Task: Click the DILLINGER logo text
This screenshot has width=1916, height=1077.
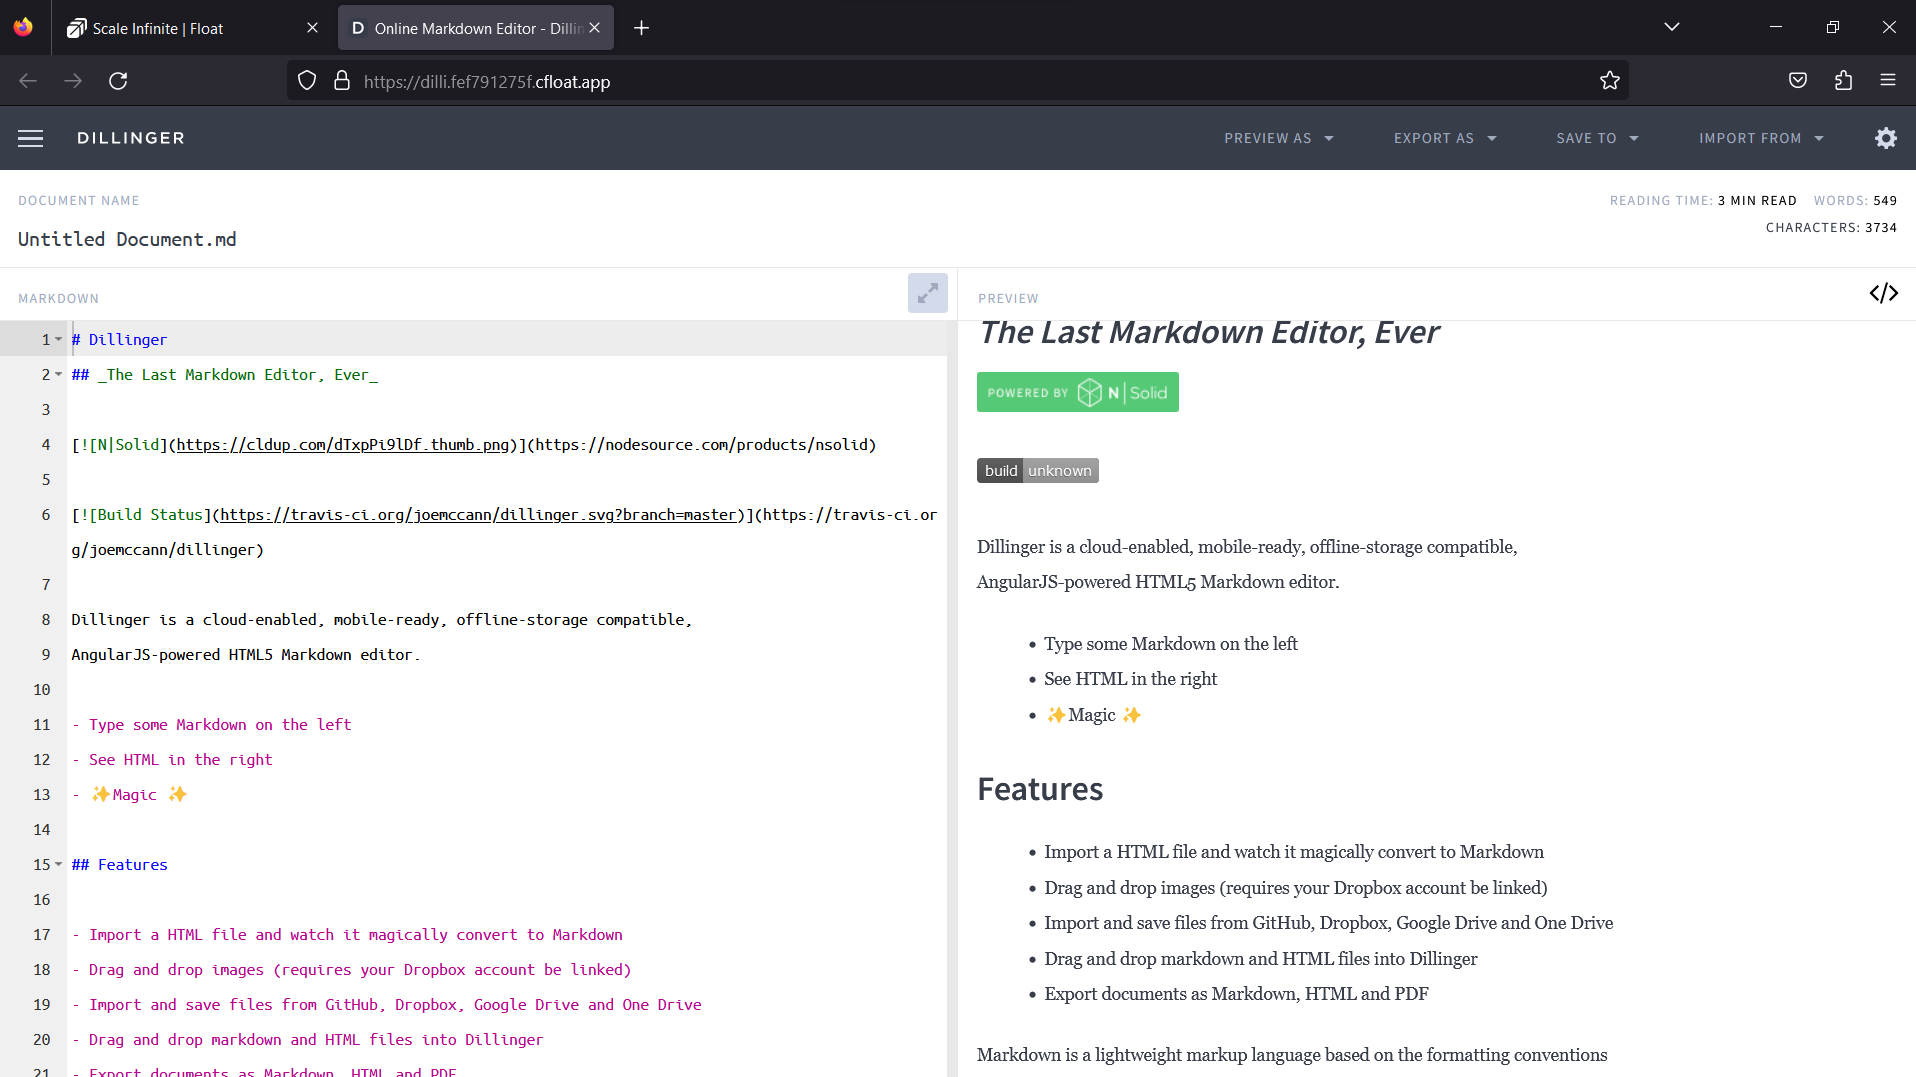Action: click(131, 138)
